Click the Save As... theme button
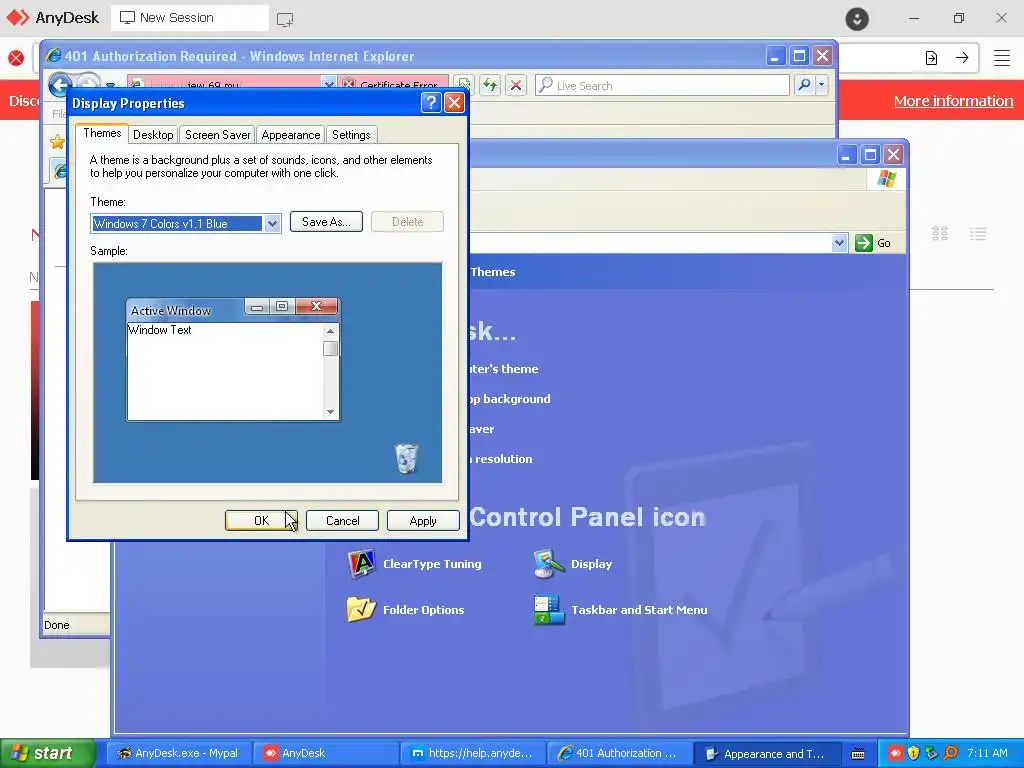Image resolution: width=1024 pixels, height=768 pixels. (x=326, y=222)
